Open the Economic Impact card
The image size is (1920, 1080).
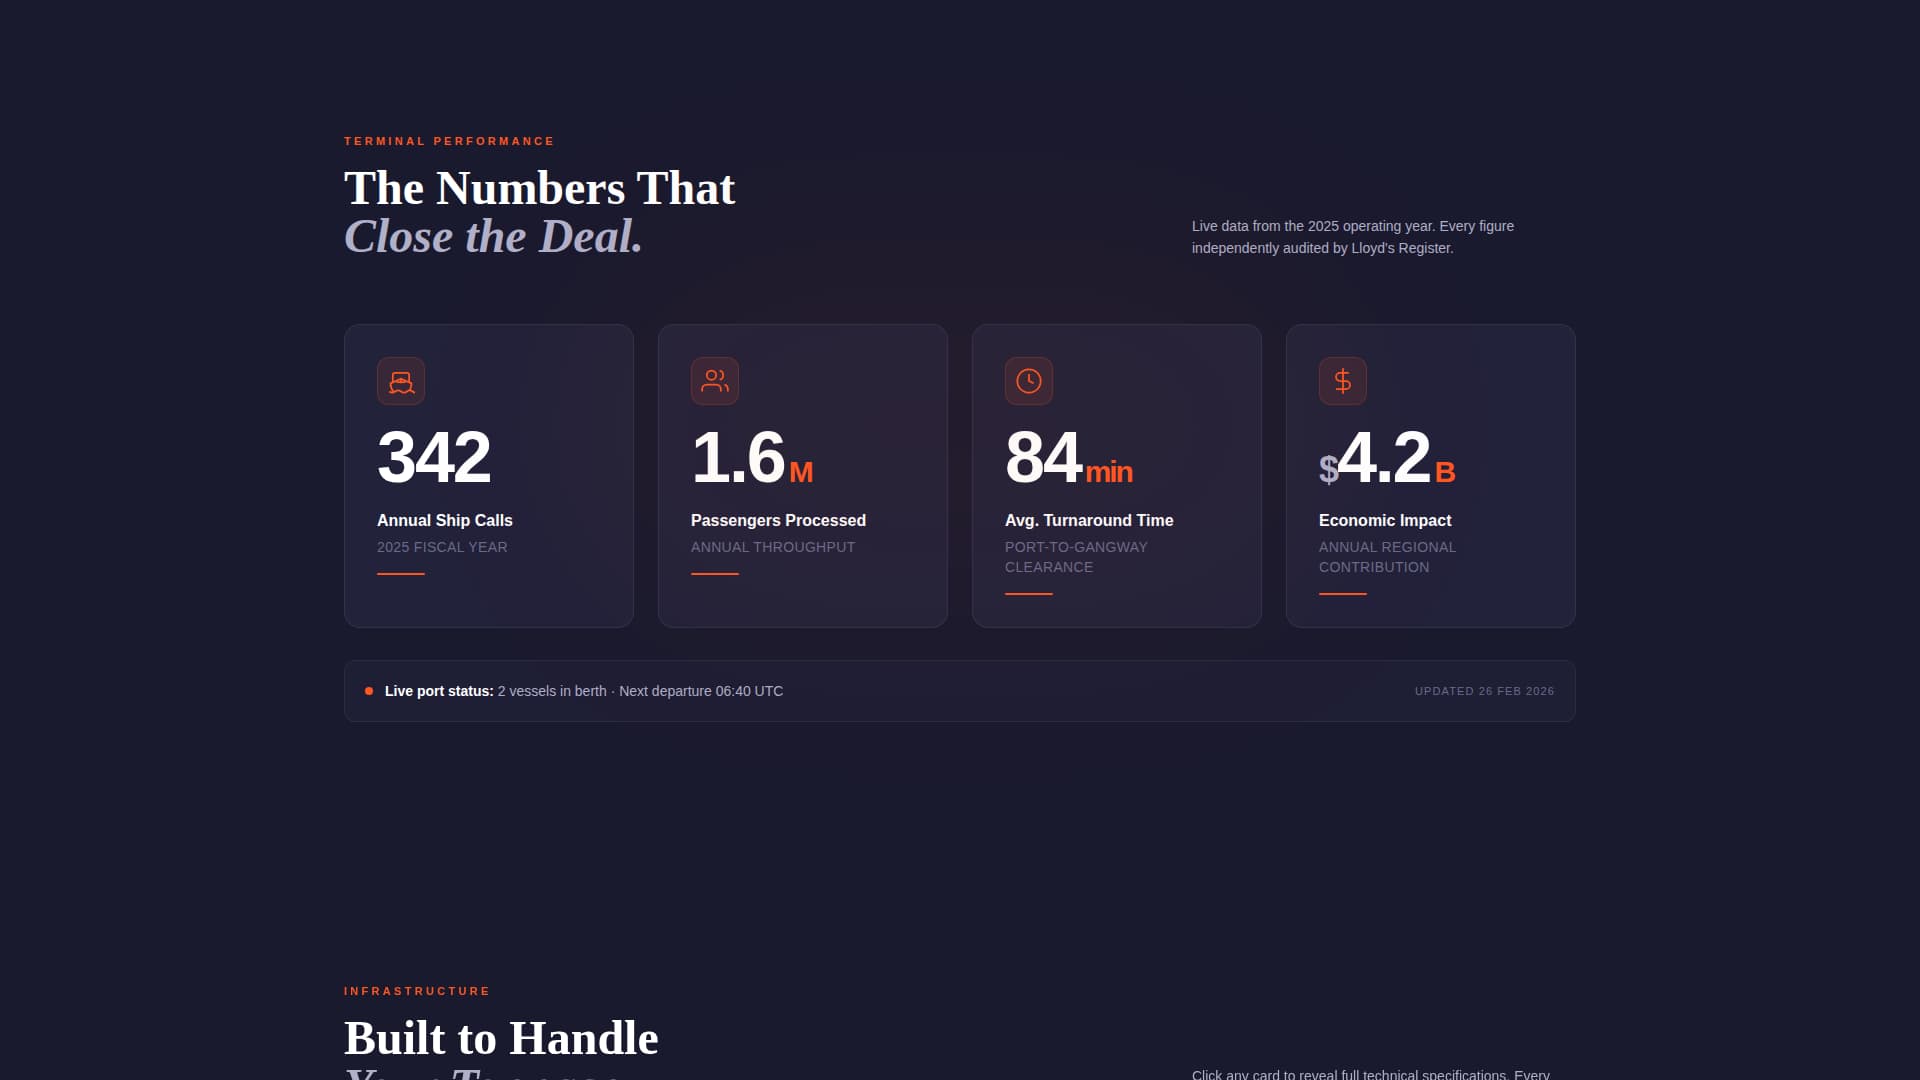[x=1430, y=475]
